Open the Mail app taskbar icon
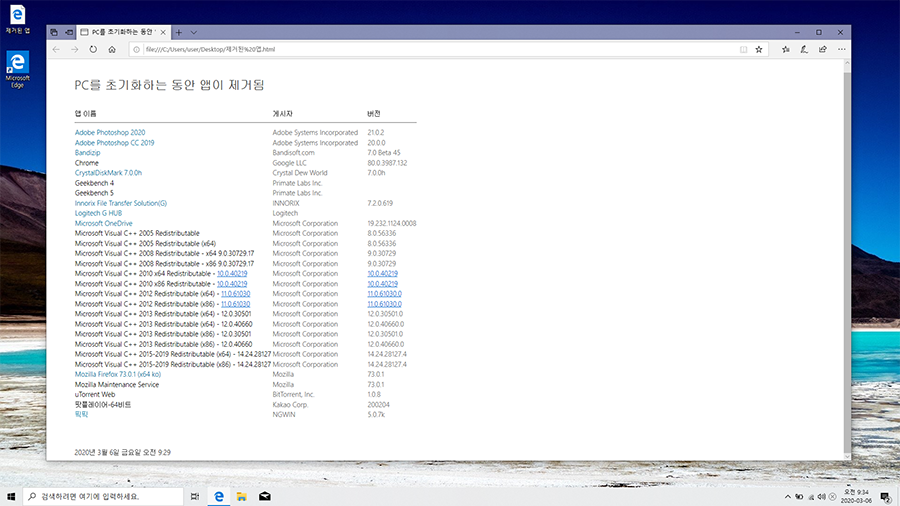 [x=265, y=496]
